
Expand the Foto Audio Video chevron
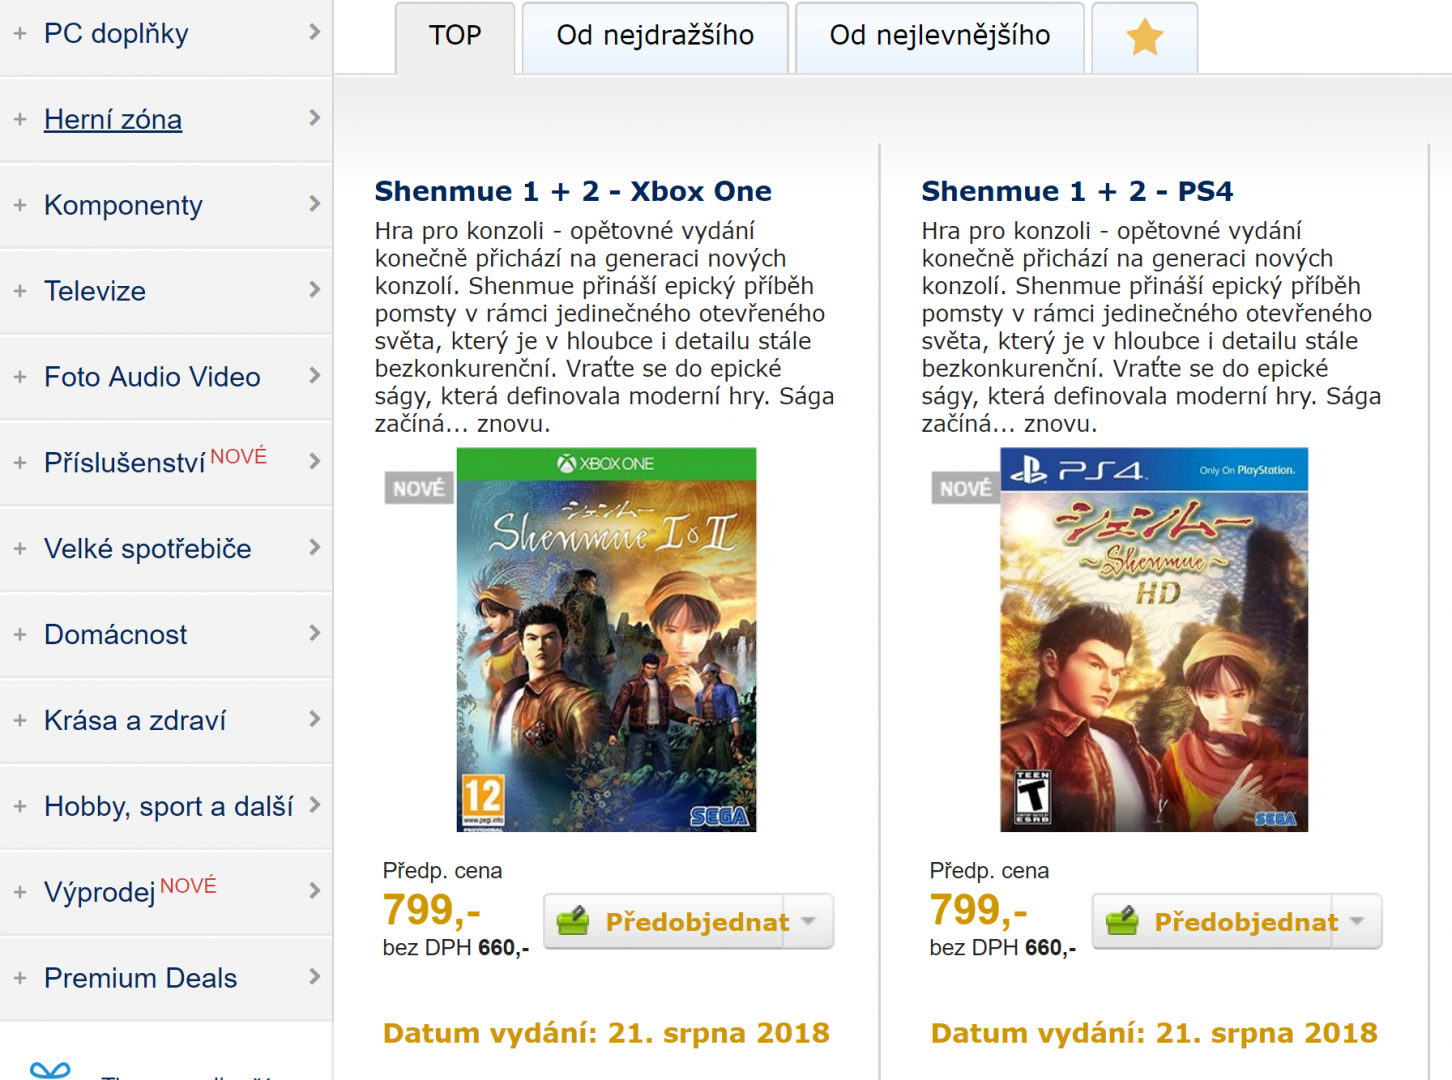[315, 376]
